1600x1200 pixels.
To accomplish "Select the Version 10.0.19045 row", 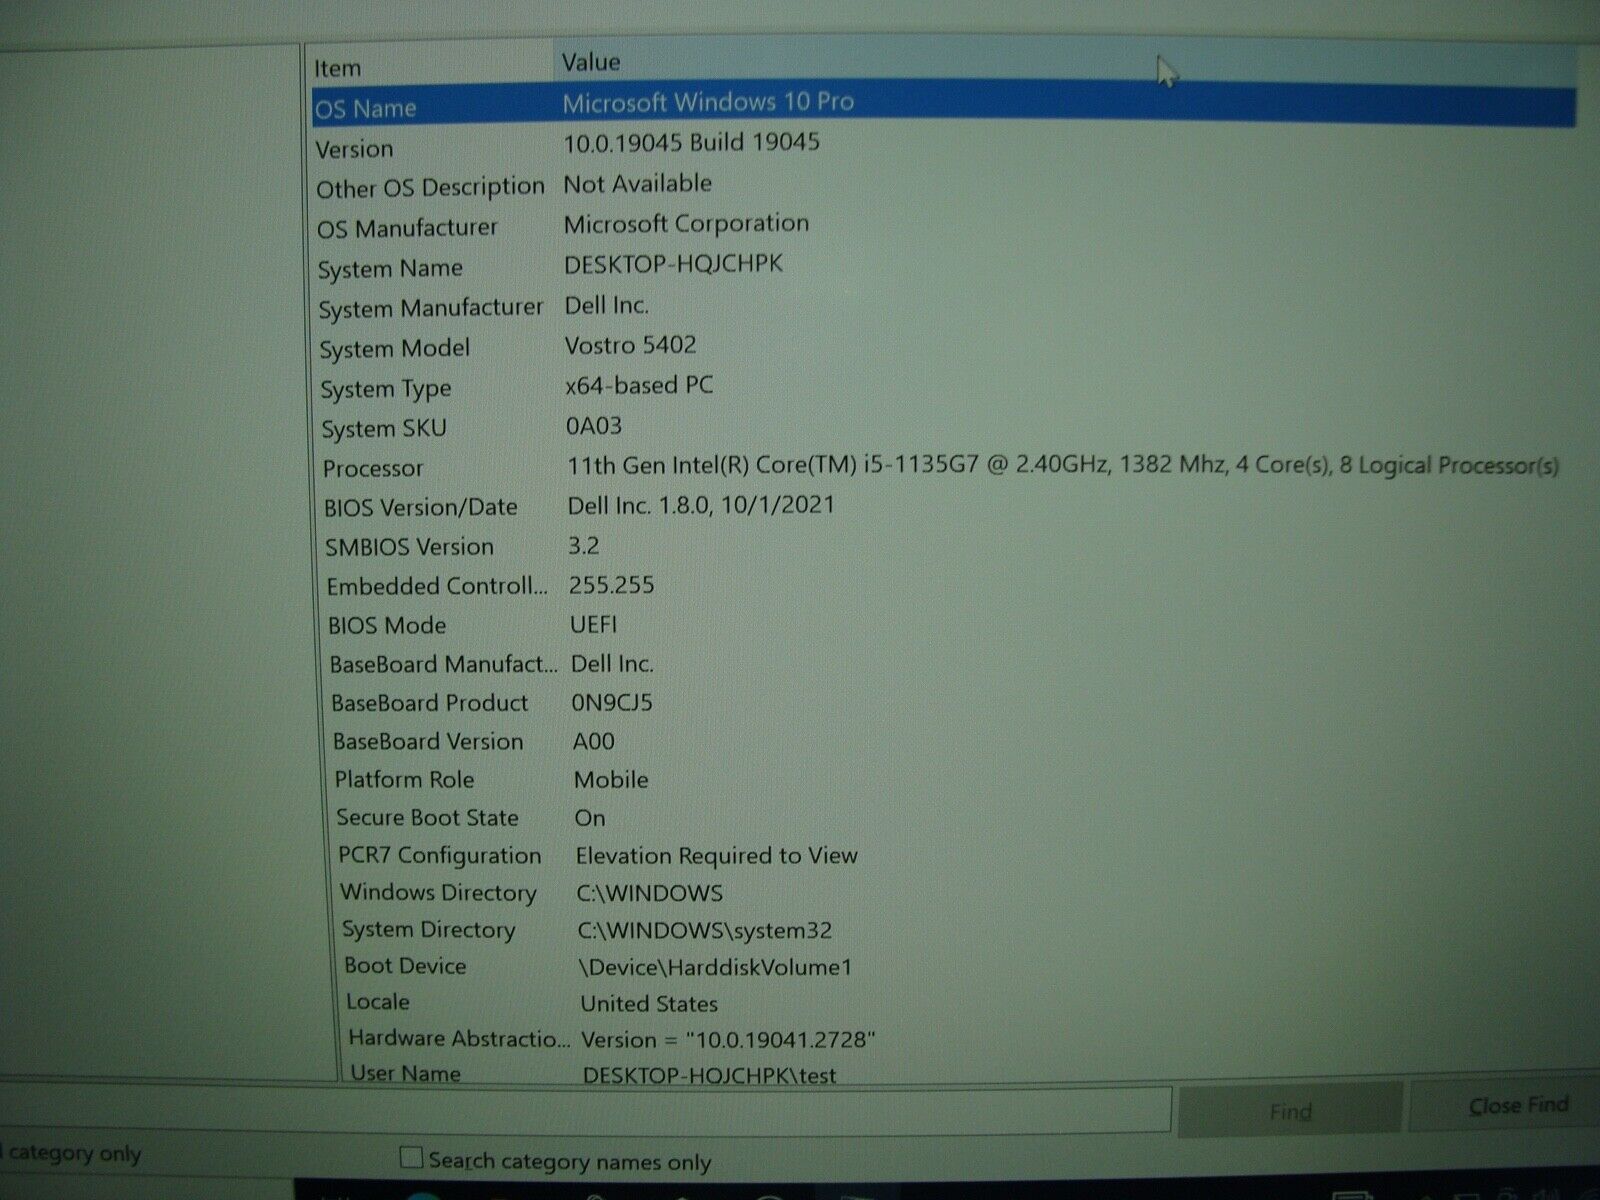I will pyautogui.click(x=943, y=146).
